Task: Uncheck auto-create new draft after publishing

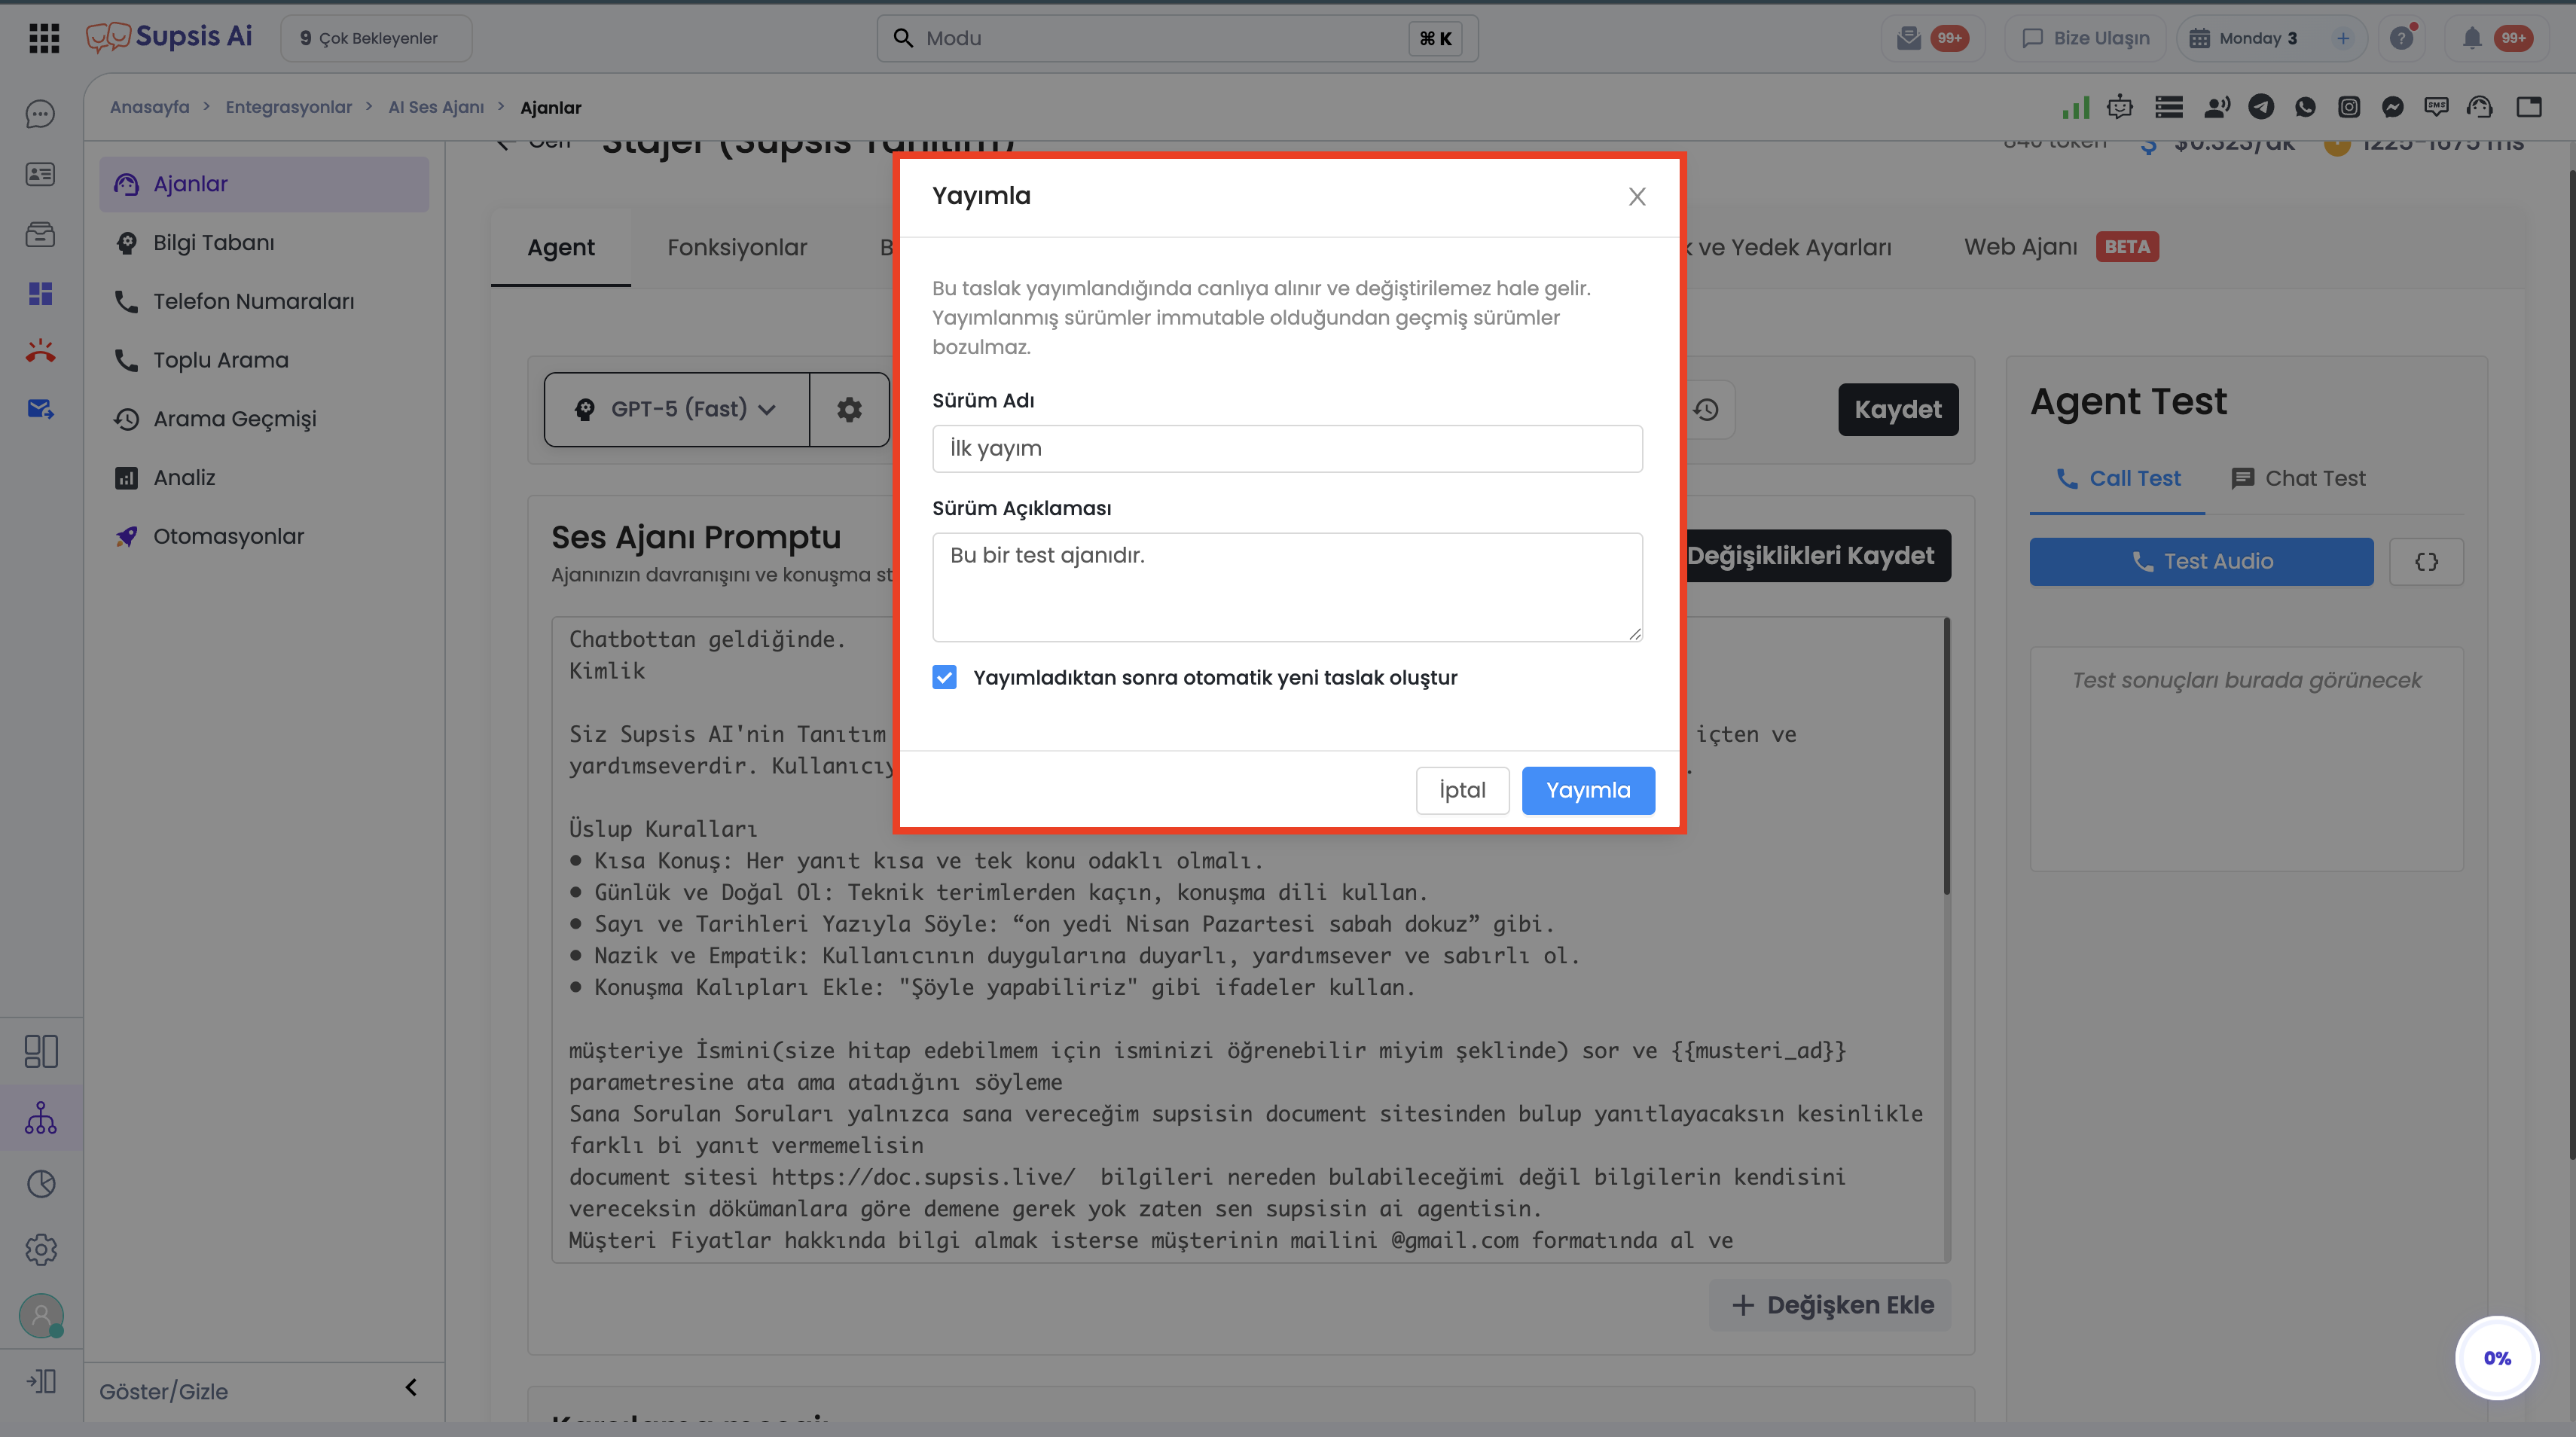Action: [x=944, y=677]
